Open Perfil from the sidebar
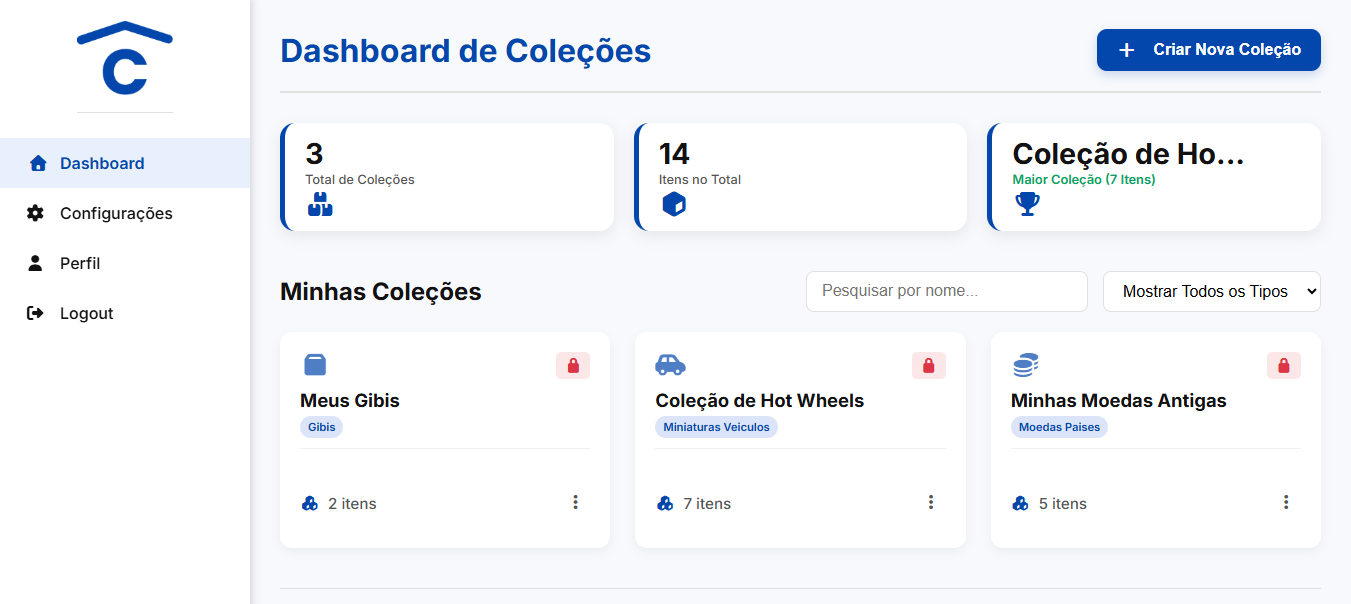Screen dimensions: 1351x604 coord(80,263)
